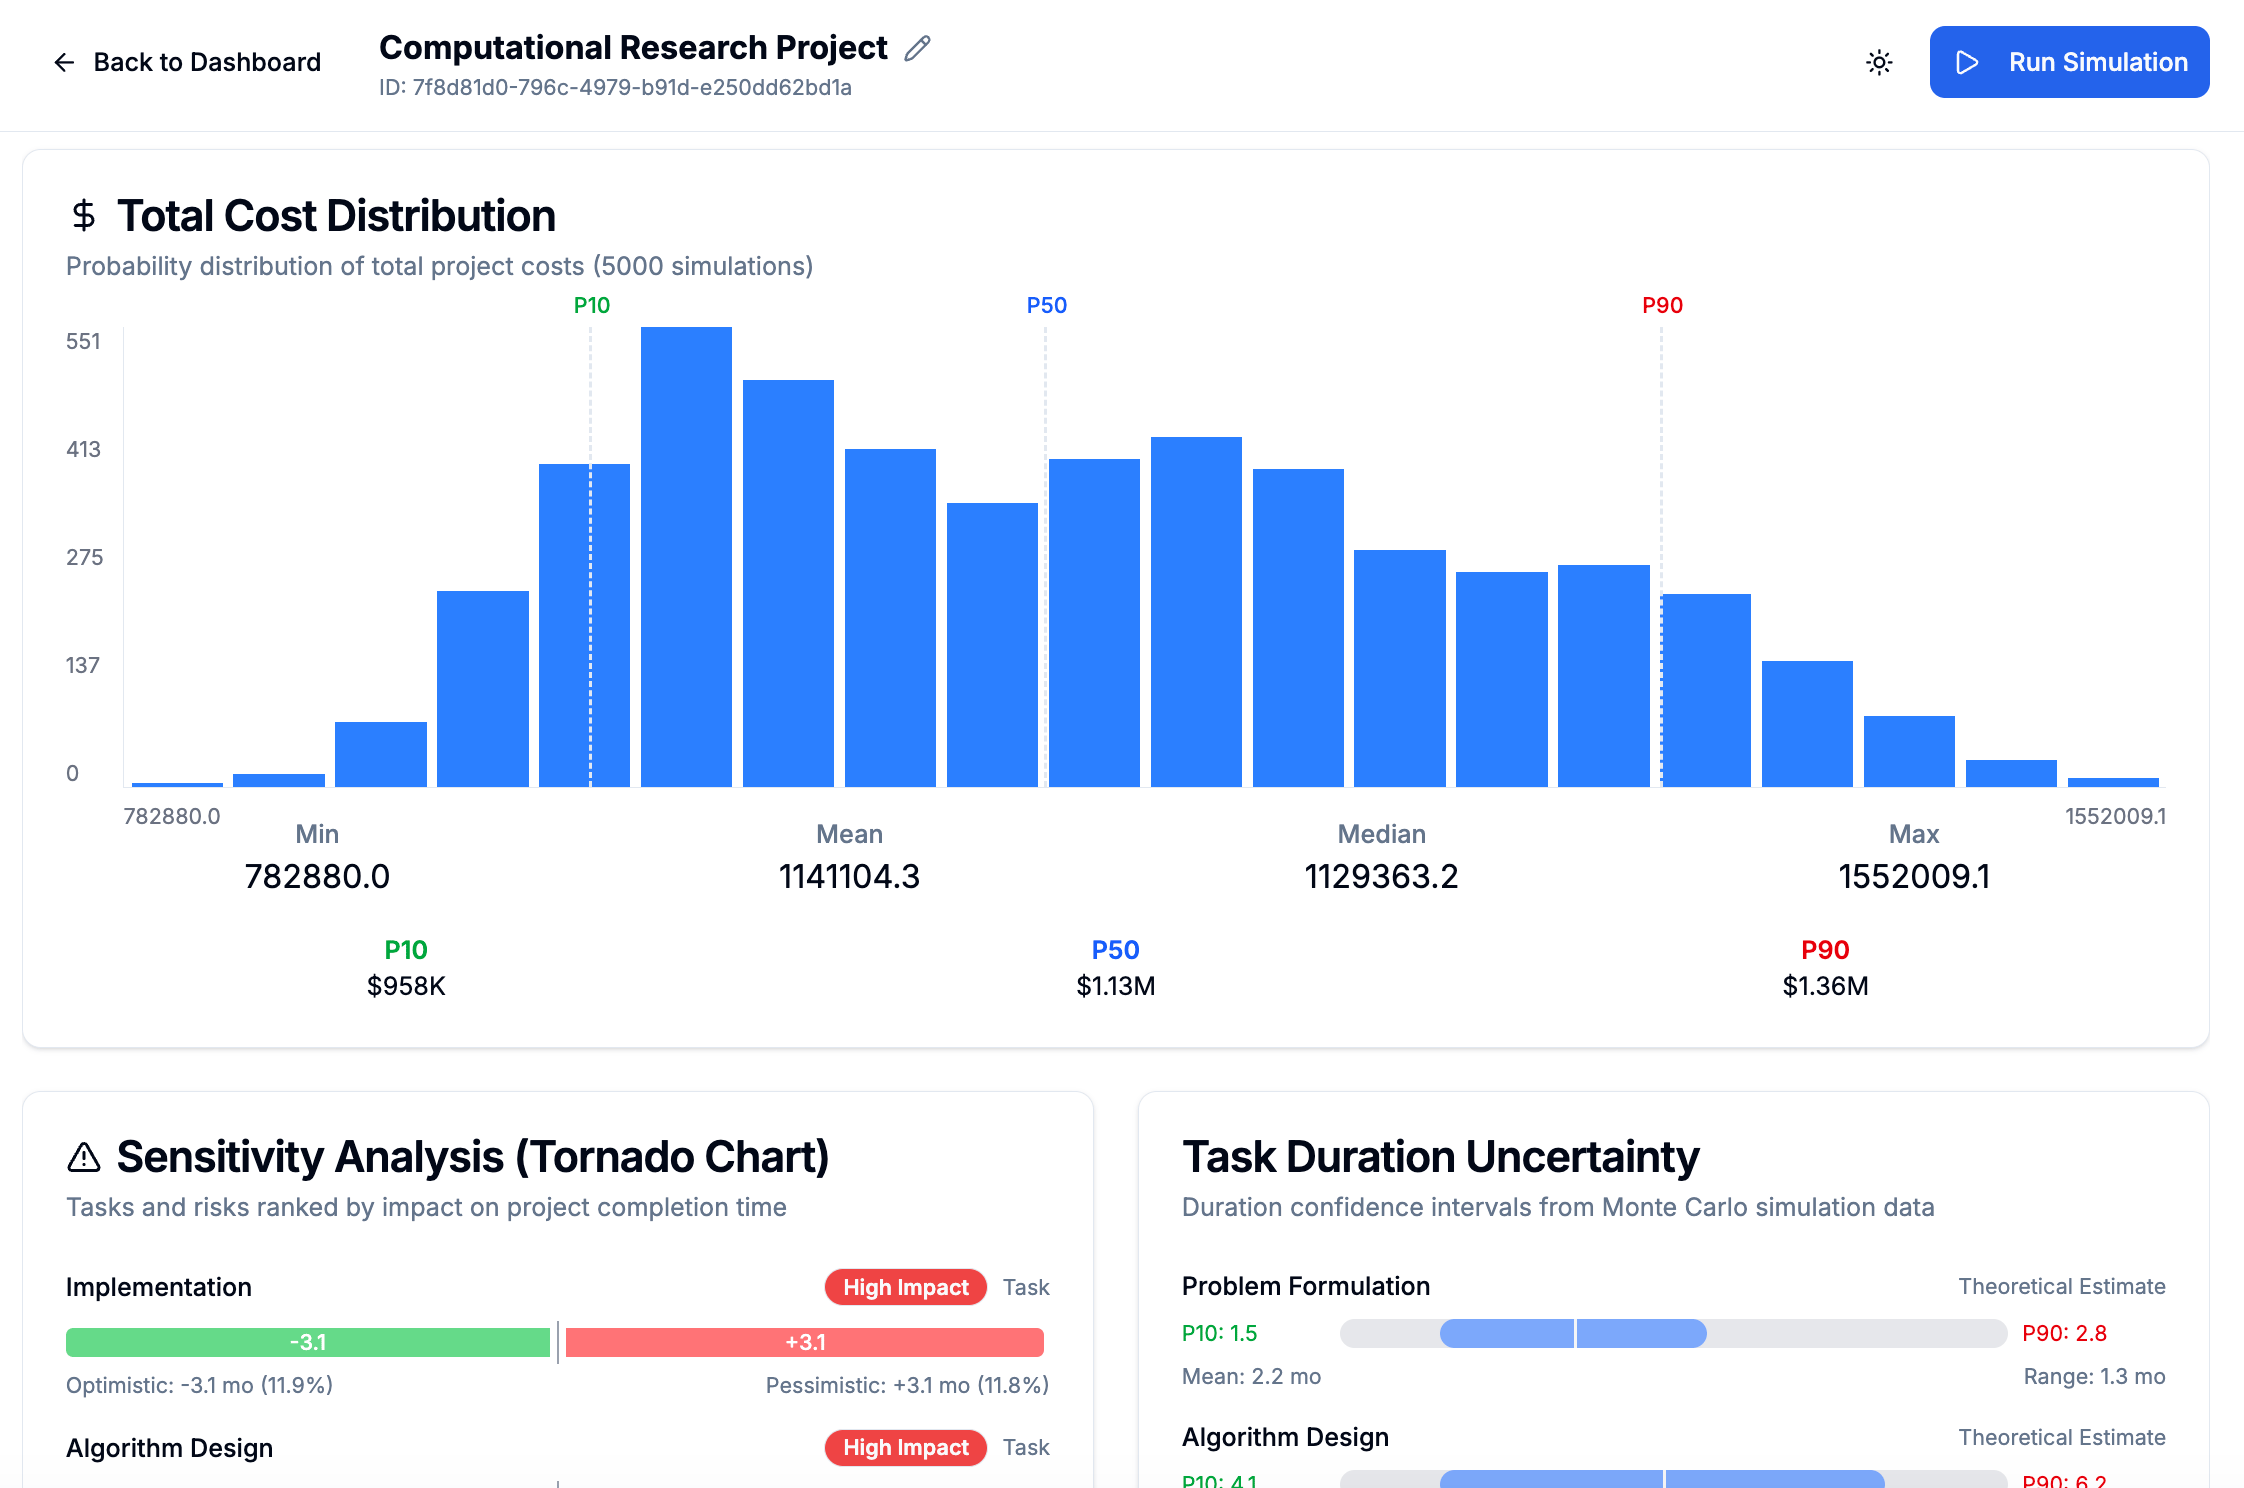Click the P50 marker label above chart
Image resolution: width=2244 pixels, height=1488 pixels.
(1046, 305)
